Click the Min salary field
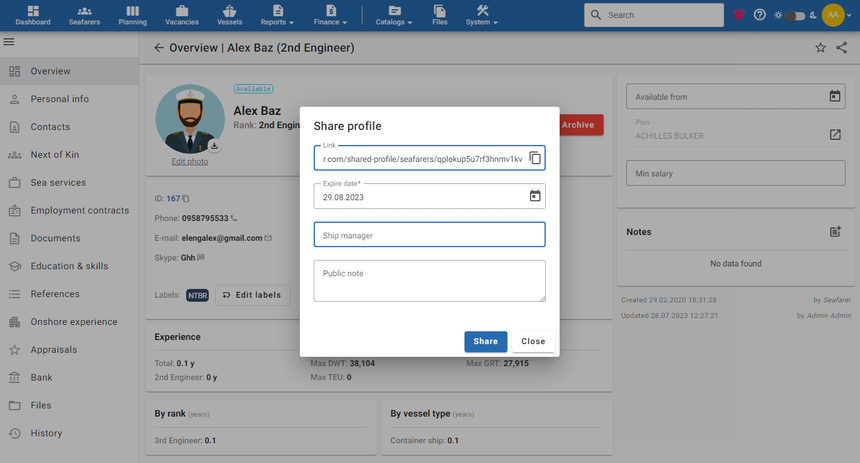This screenshot has height=463, width=860. (735, 173)
